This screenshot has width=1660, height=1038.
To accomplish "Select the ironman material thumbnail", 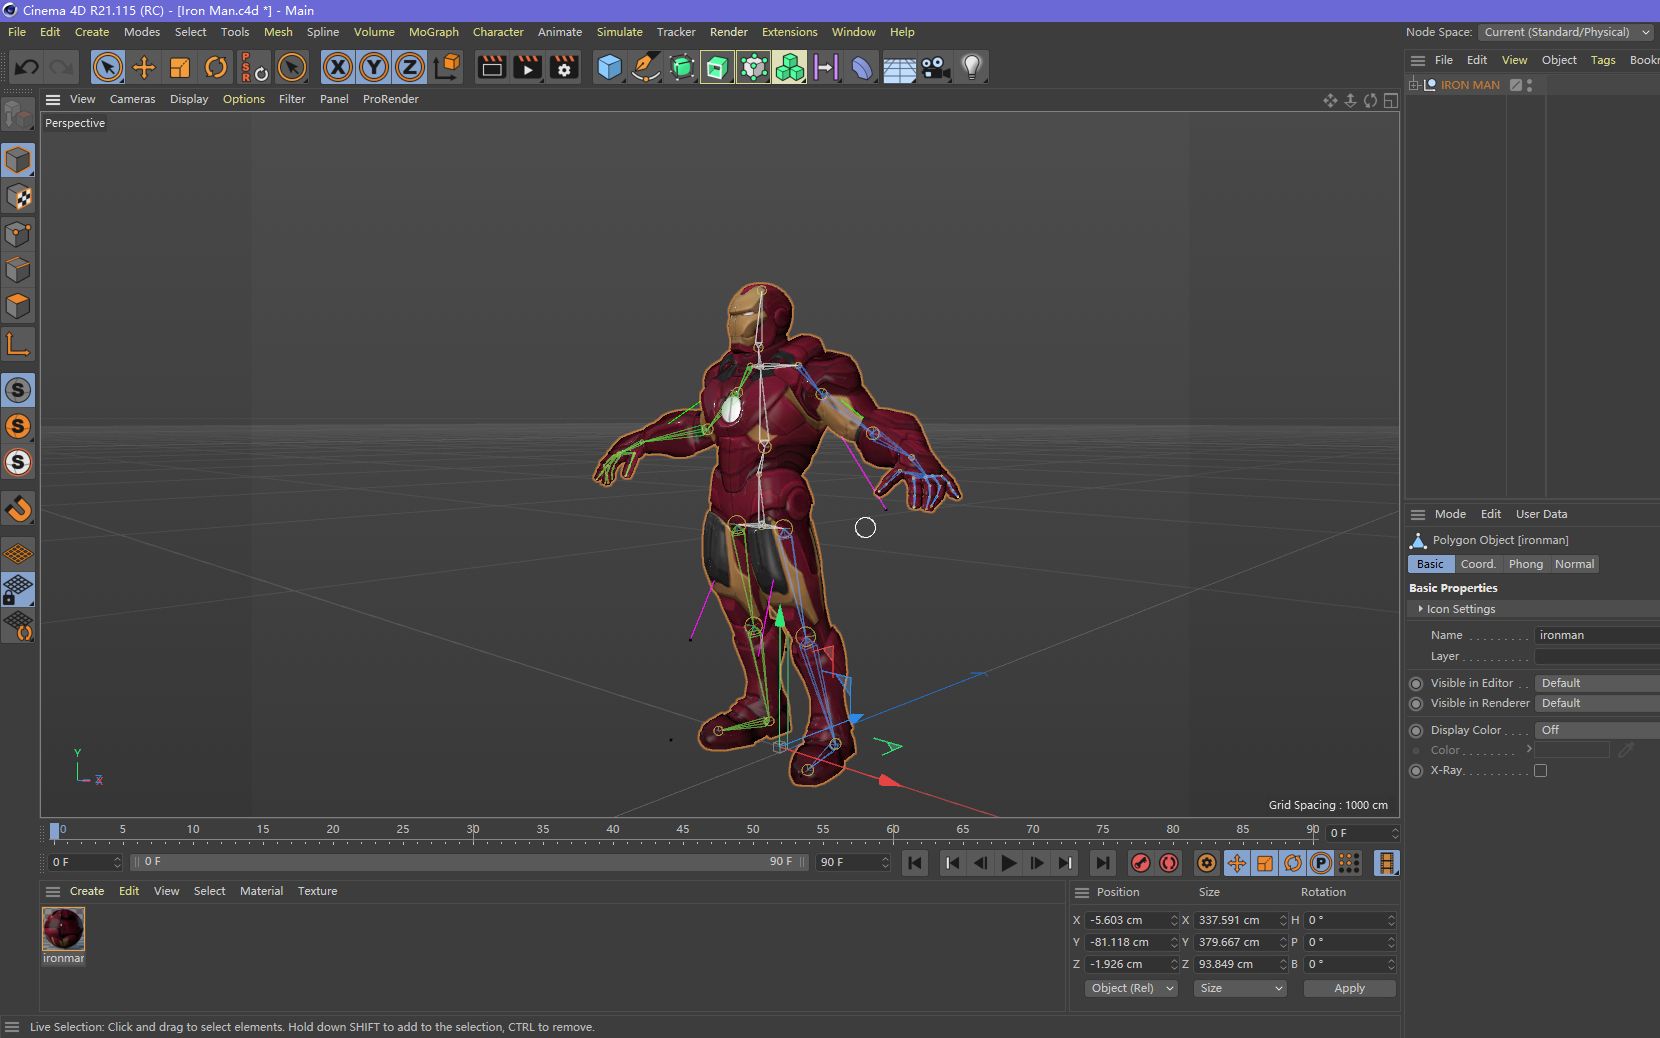I will tap(63, 929).
